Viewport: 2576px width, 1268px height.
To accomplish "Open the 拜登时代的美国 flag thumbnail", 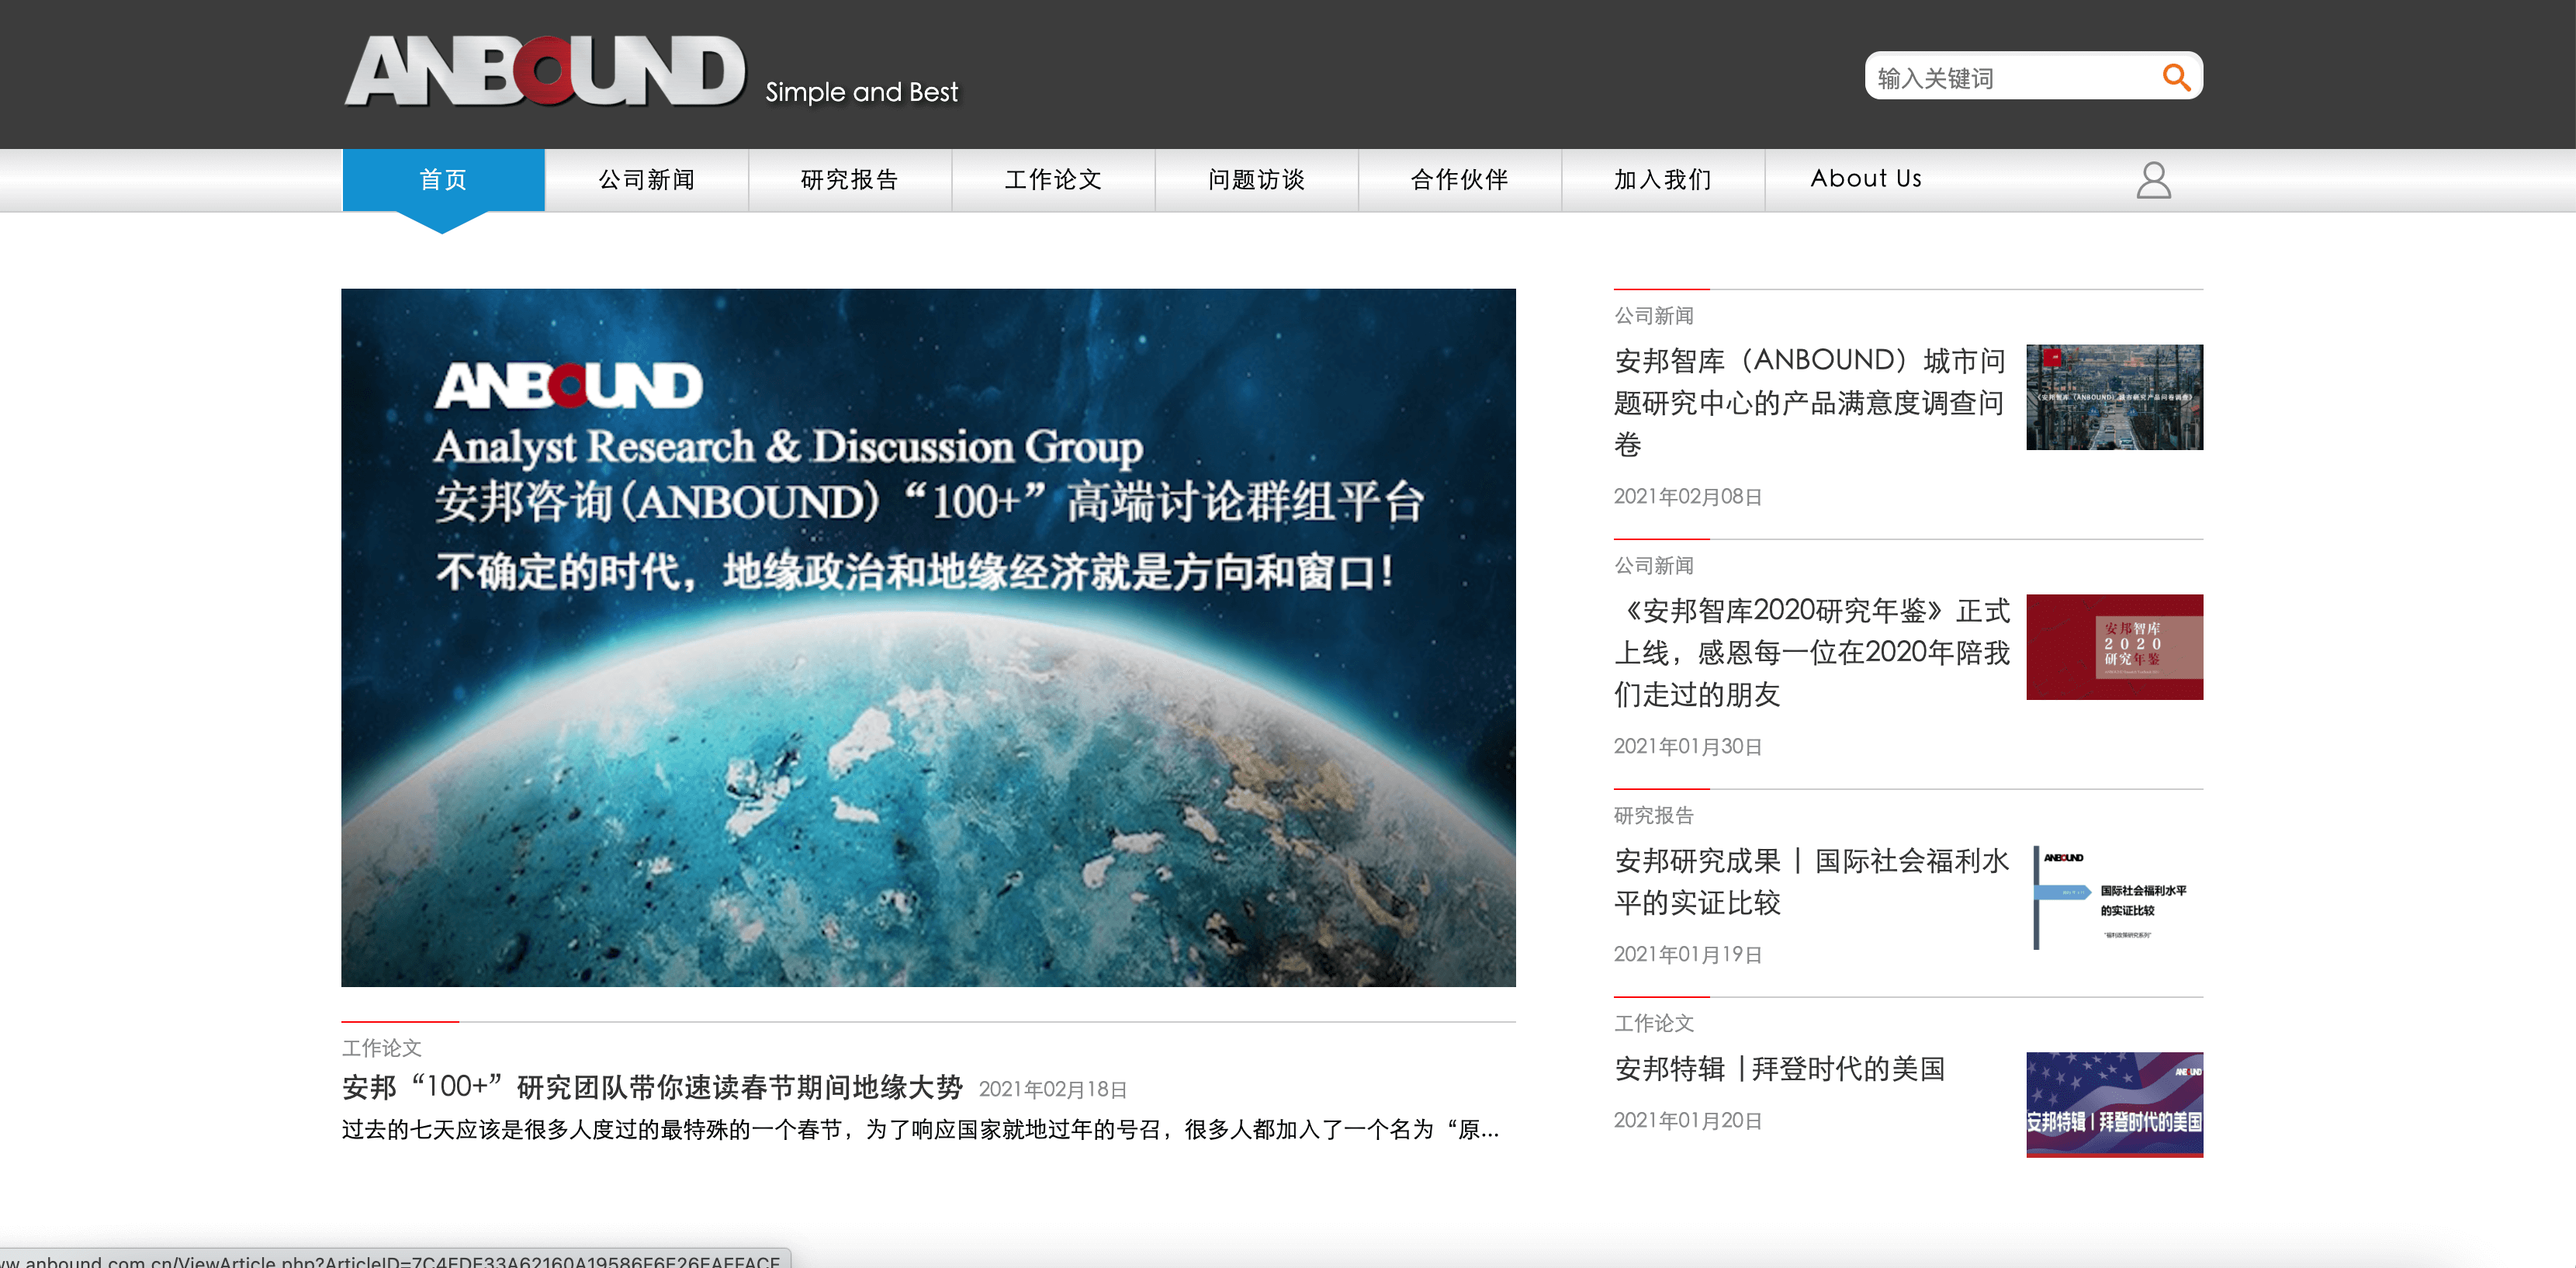I will pyautogui.click(x=2114, y=1104).
